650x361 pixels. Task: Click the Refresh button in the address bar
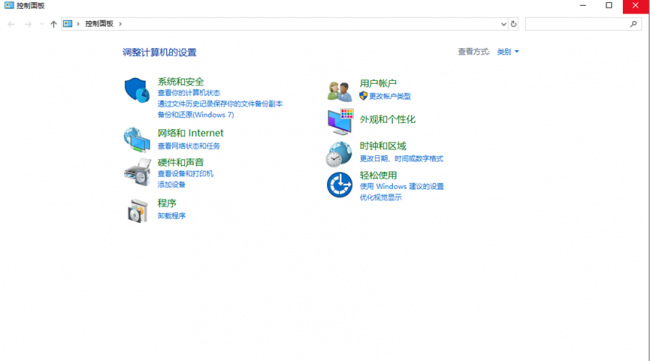(514, 24)
